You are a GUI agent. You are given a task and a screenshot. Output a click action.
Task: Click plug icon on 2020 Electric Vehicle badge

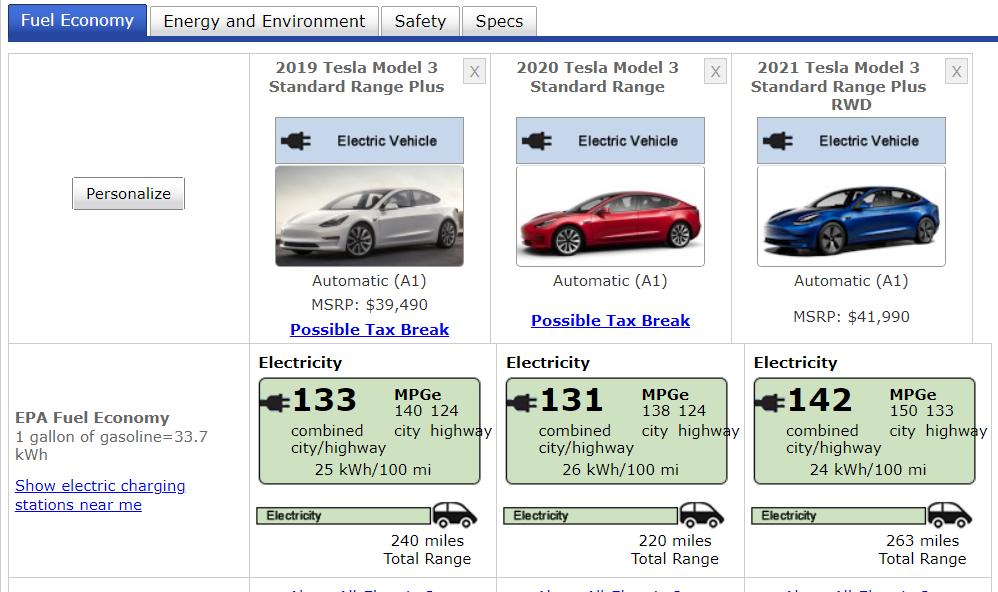[537, 141]
